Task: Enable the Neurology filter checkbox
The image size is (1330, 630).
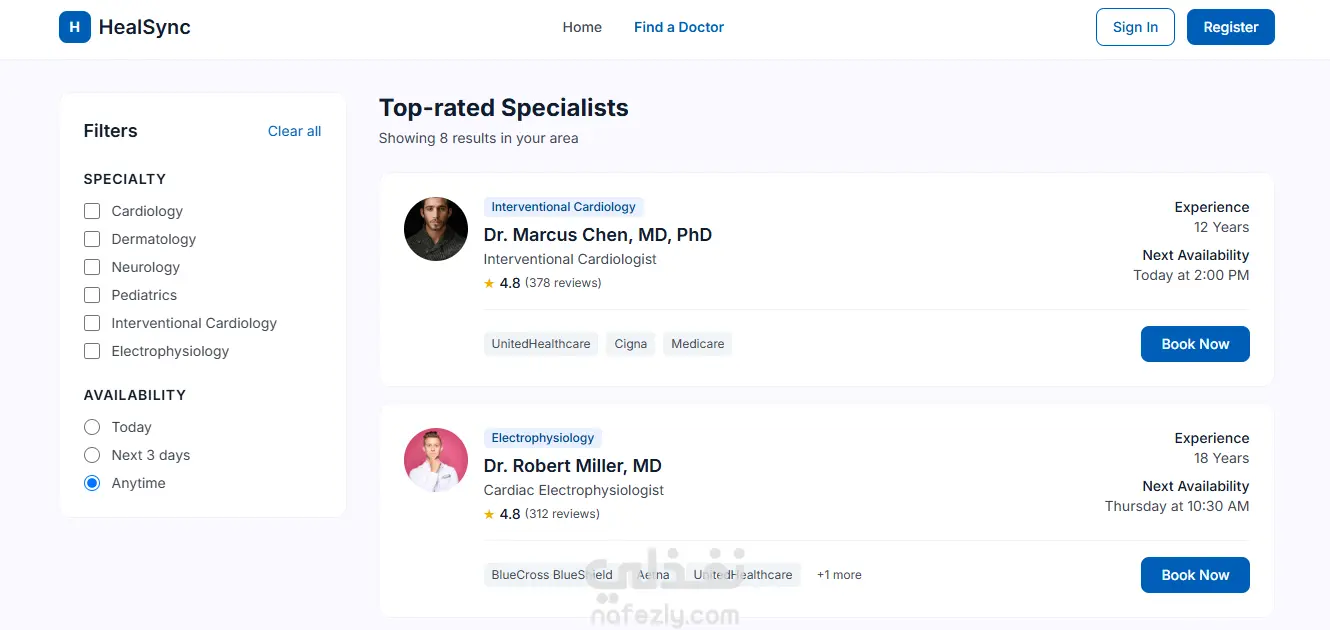Action: 92,267
